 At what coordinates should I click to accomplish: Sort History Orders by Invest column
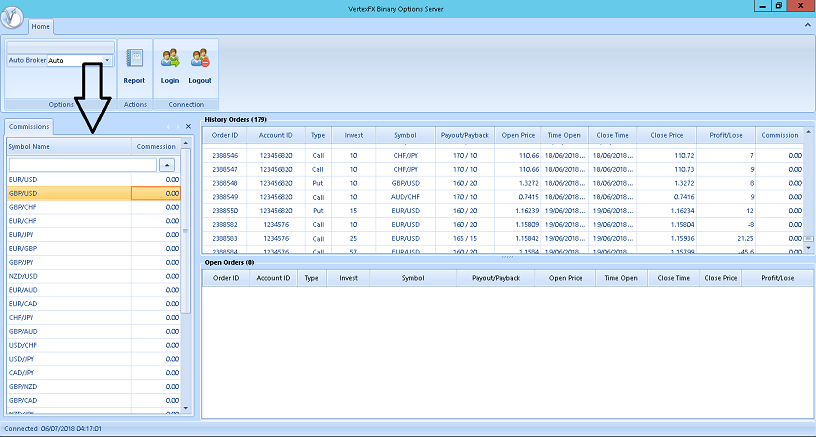coord(353,135)
